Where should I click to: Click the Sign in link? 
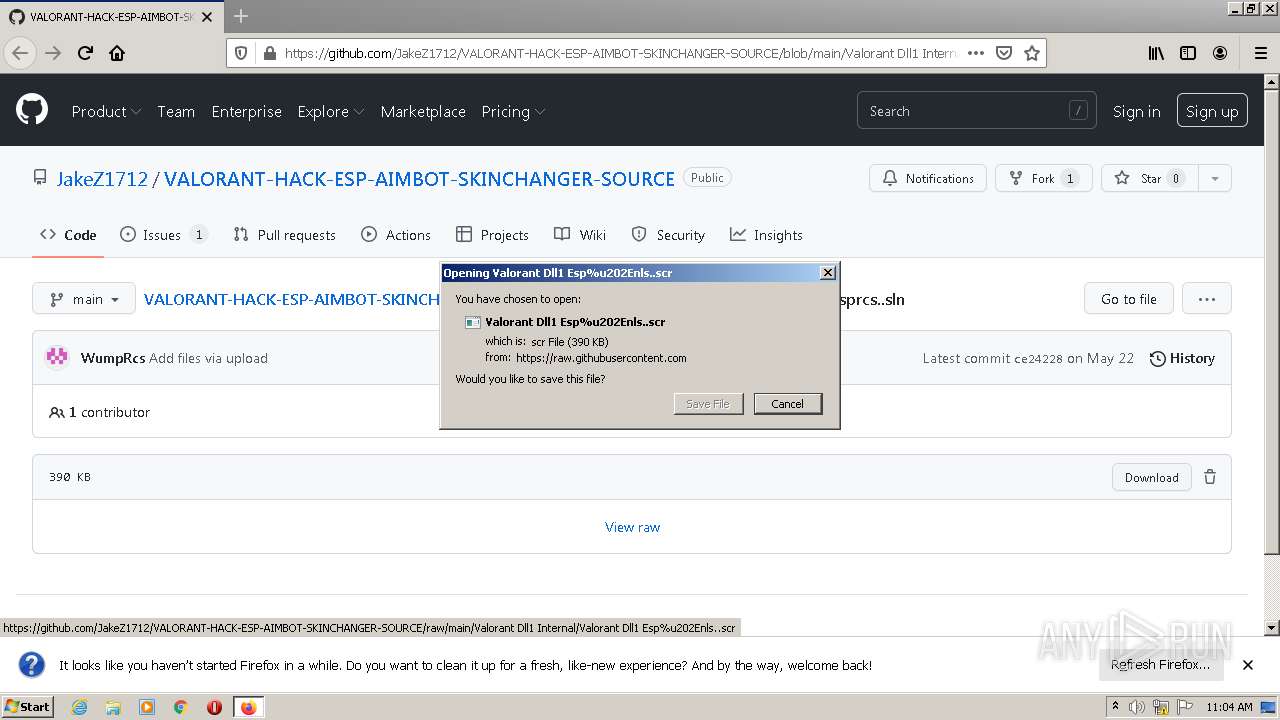(x=1137, y=111)
